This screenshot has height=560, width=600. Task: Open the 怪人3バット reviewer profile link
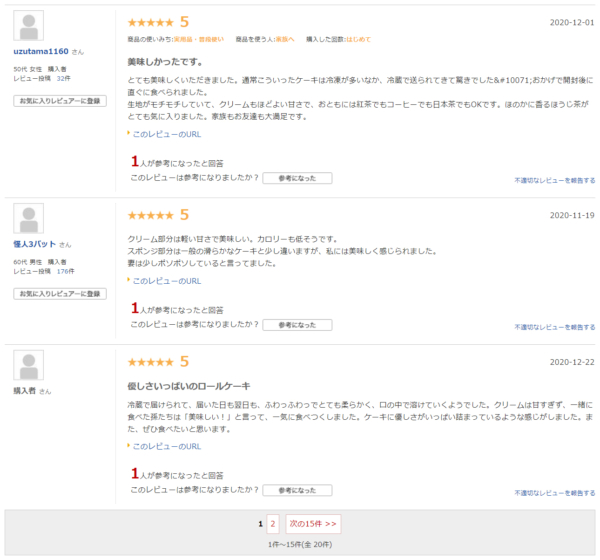click(x=35, y=244)
